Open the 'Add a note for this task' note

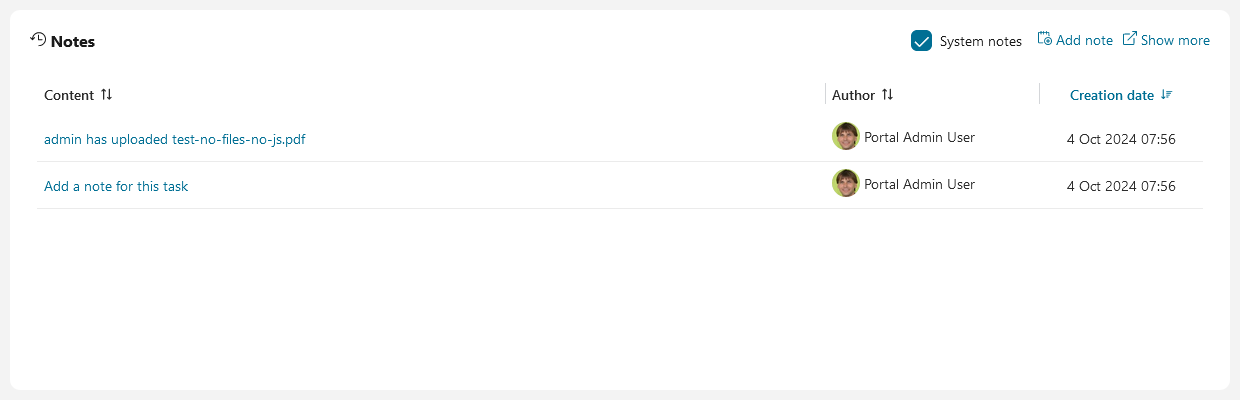116,186
